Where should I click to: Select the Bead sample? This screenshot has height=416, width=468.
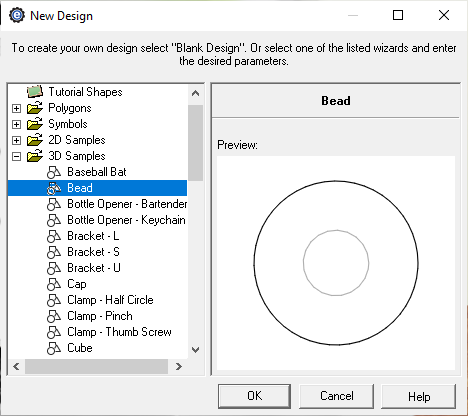click(x=80, y=188)
